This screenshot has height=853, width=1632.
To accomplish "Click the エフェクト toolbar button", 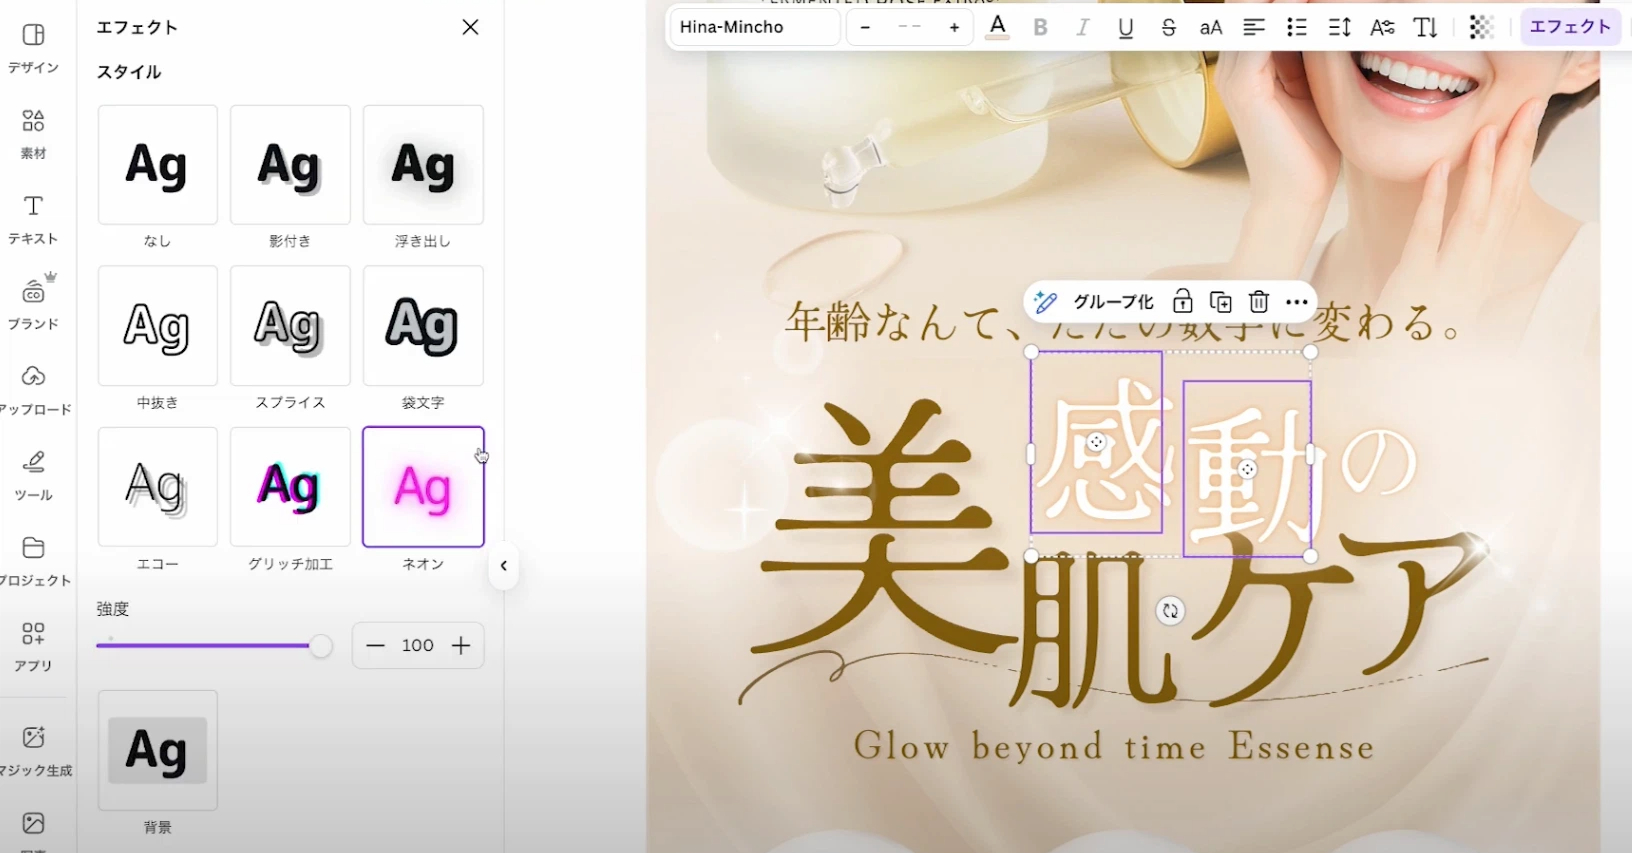I will click(x=1570, y=27).
